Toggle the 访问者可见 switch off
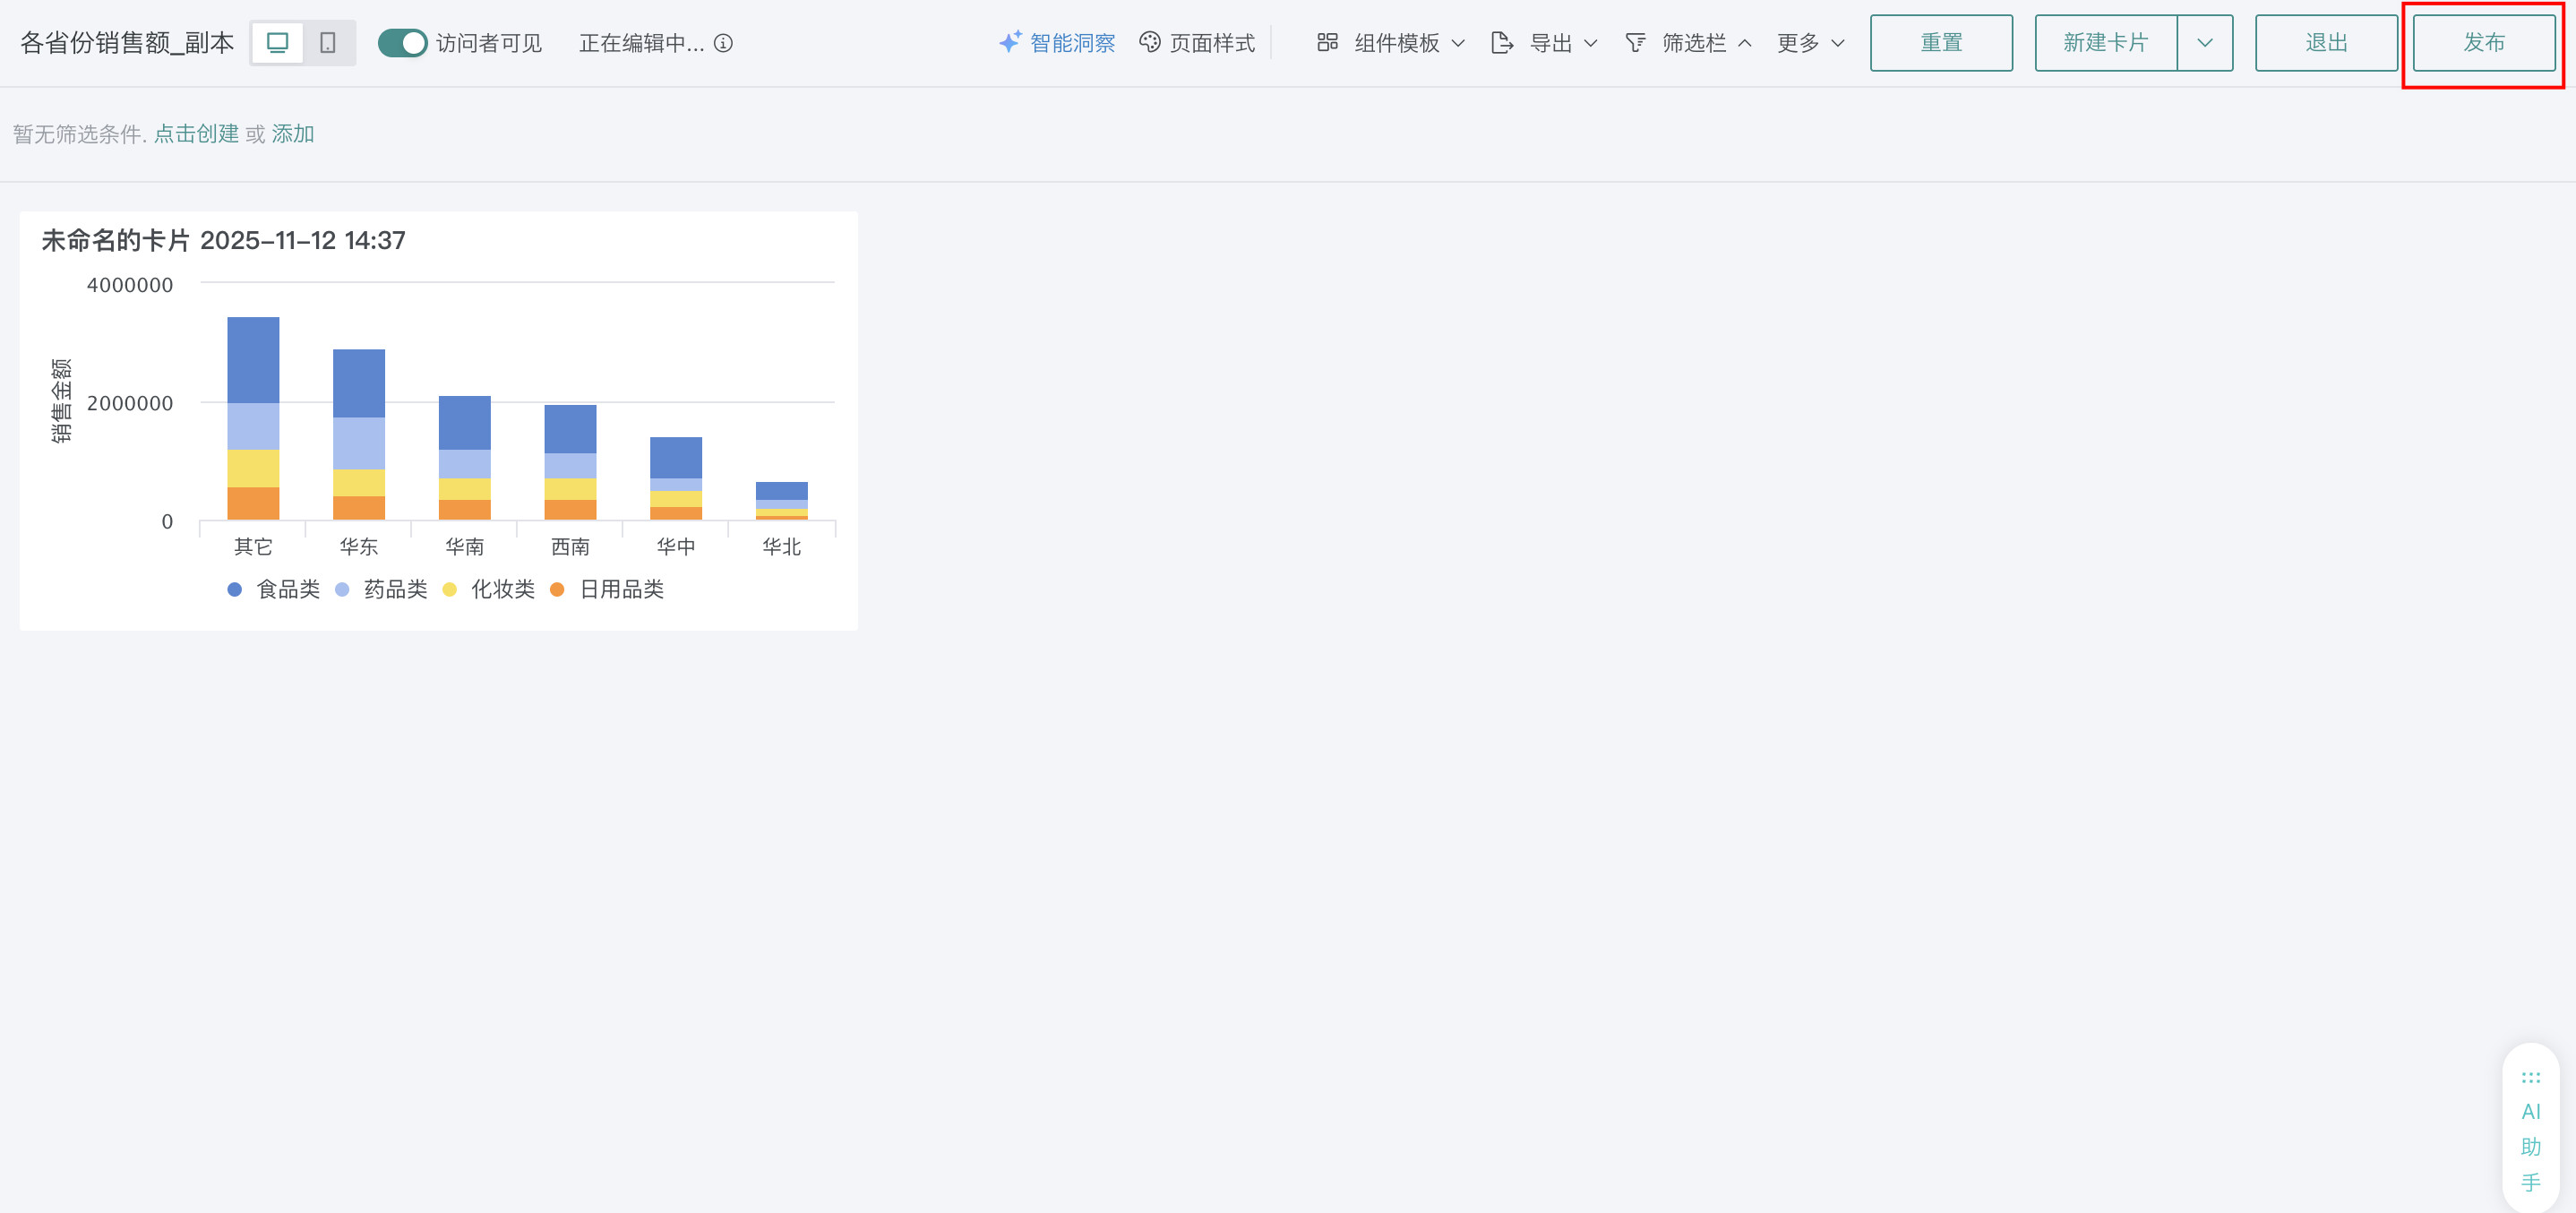2576x1213 pixels. pyautogui.click(x=402, y=43)
